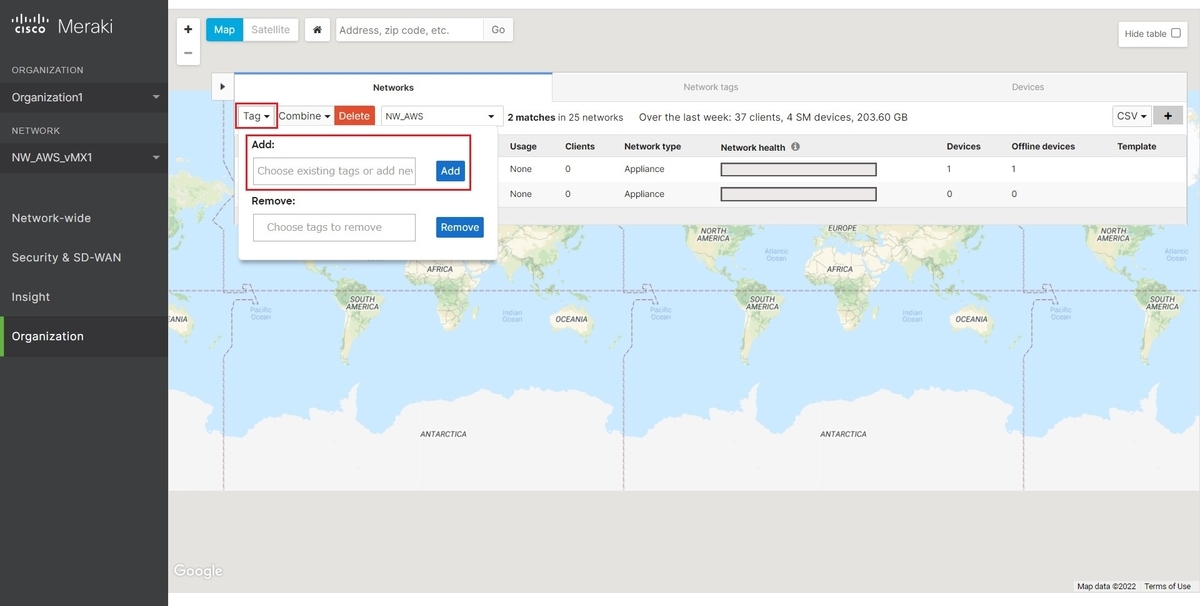This screenshot has width=1200, height=606.
Task: Open the NW_AWS_vMX1 network dropdown
Action: (84, 158)
